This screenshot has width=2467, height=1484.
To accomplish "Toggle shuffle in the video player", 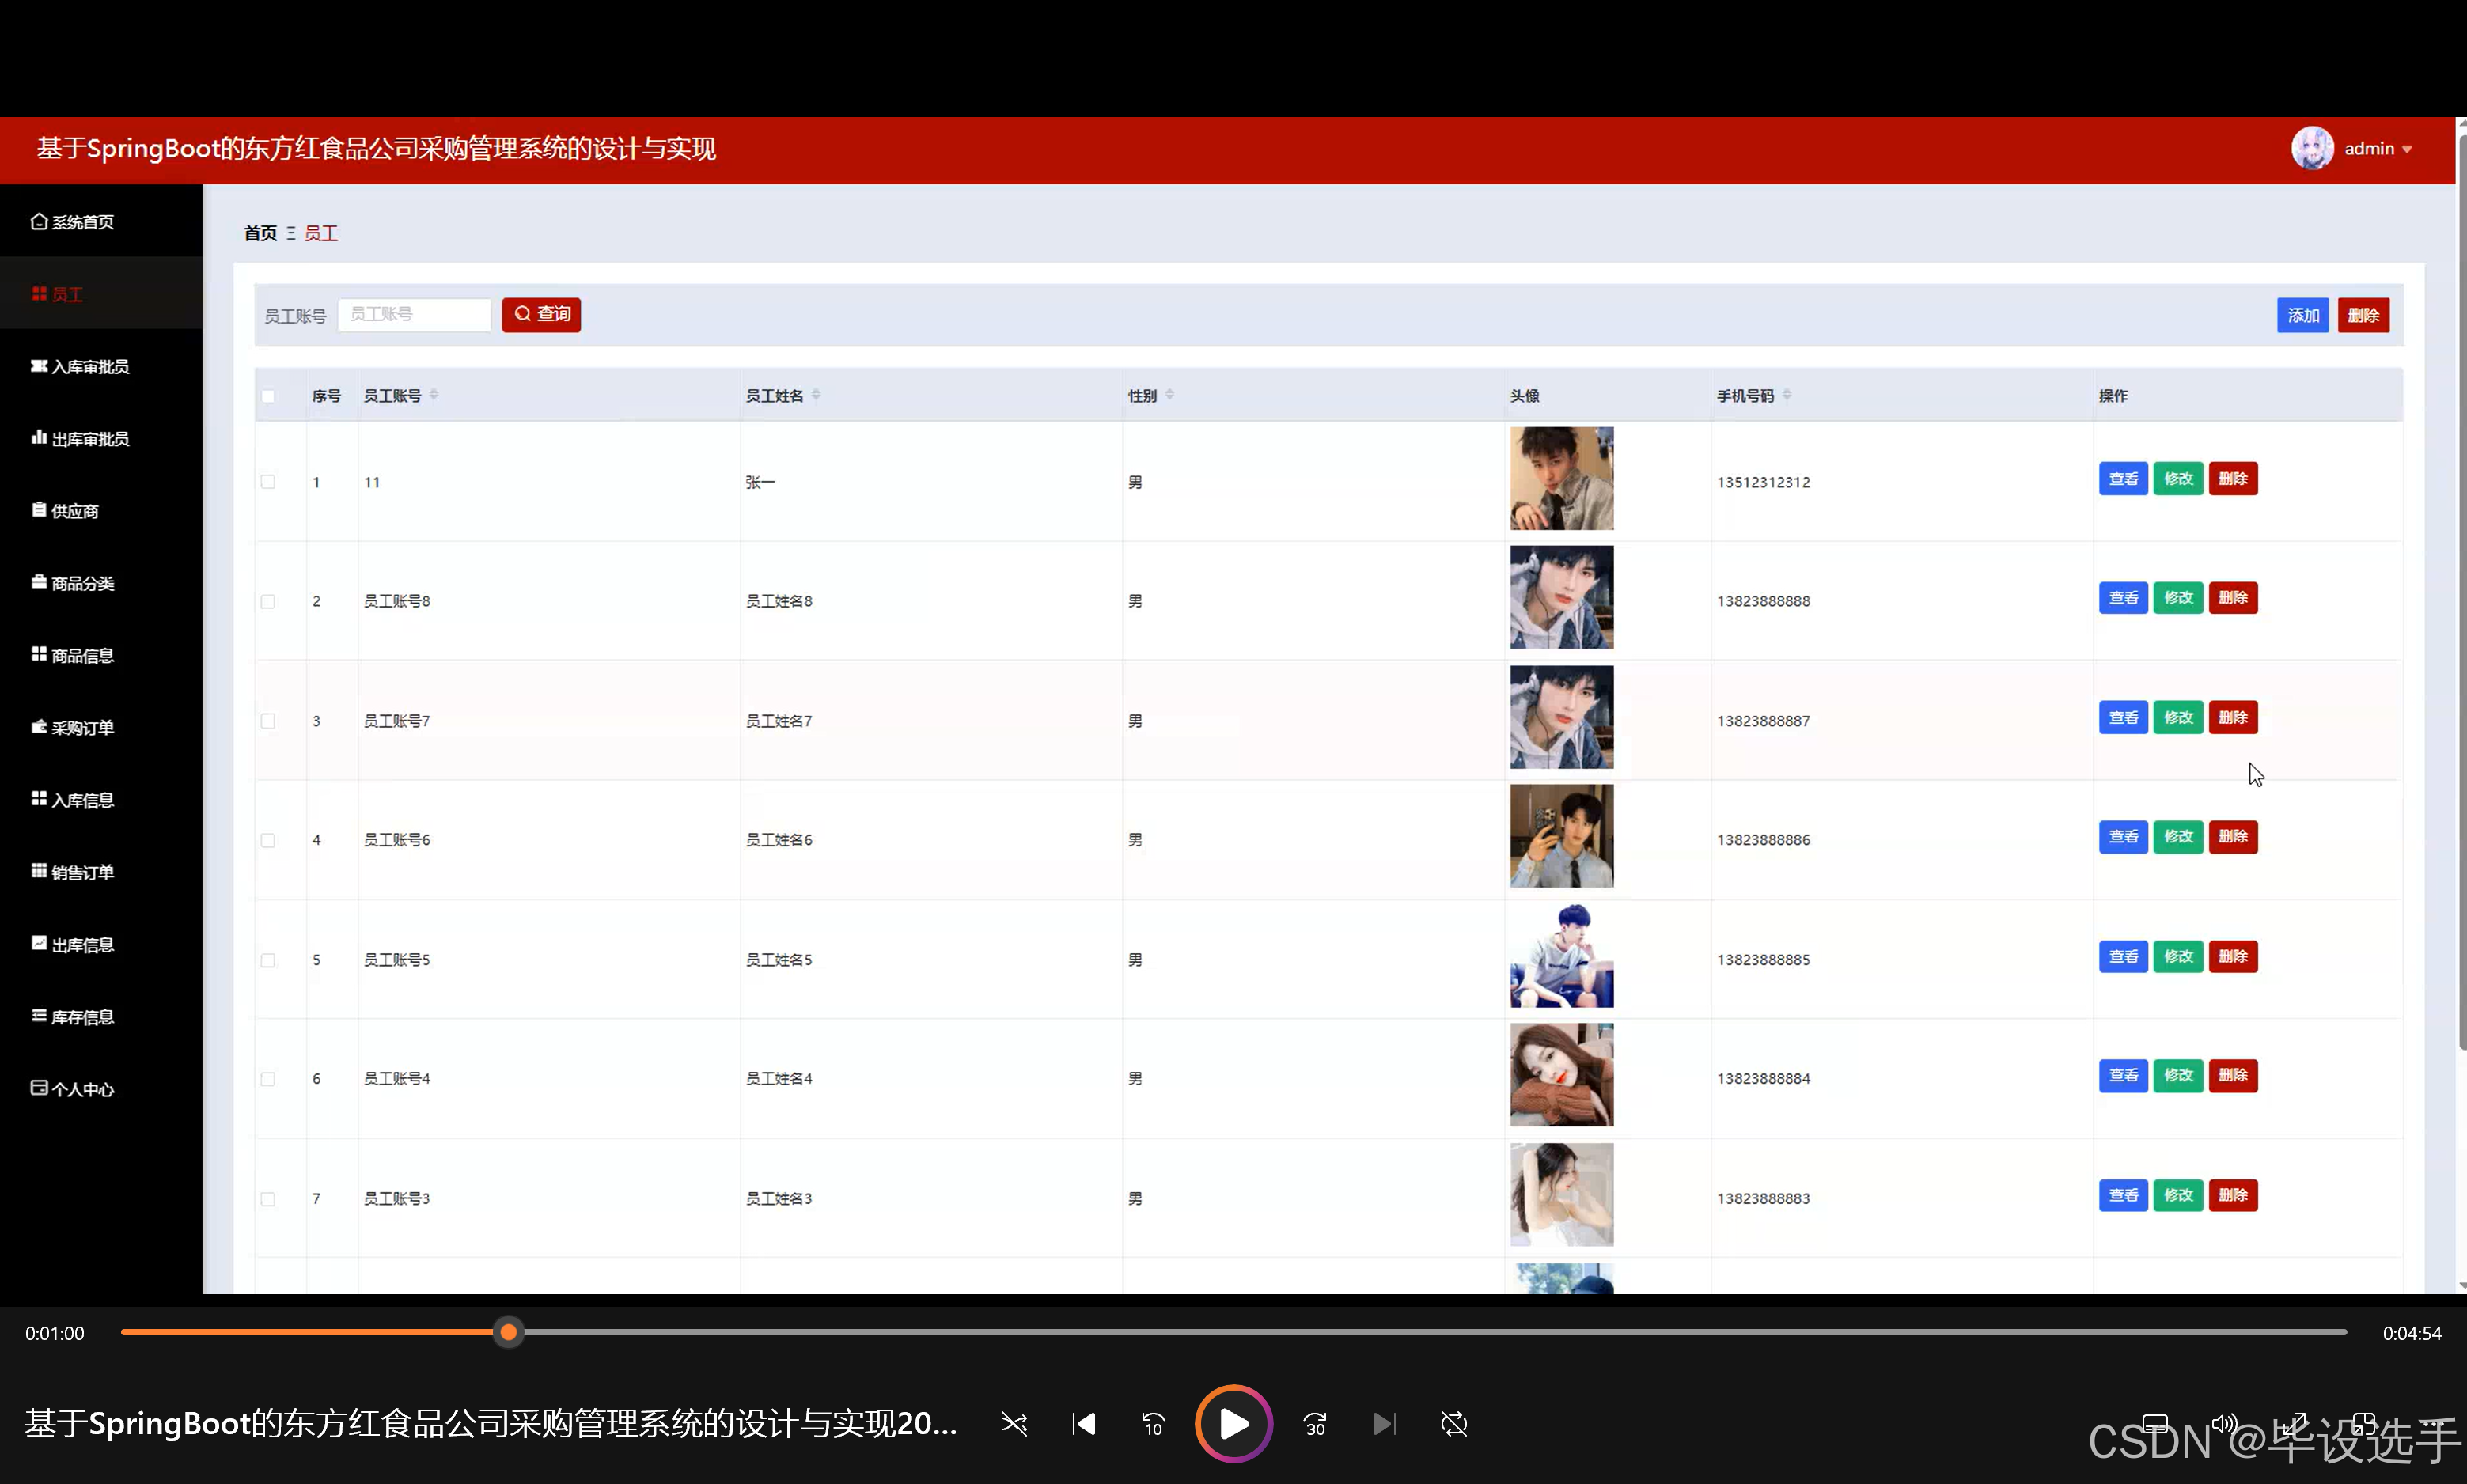I will point(1014,1424).
